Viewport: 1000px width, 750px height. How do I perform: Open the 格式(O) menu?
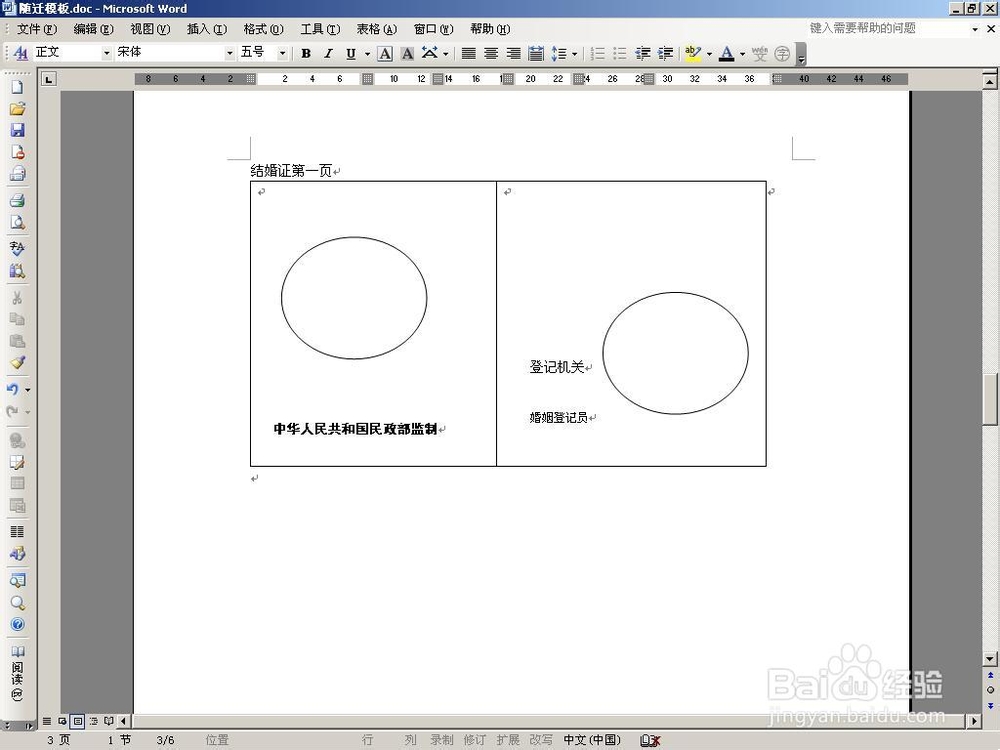pyautogui.click(x=263, y=29)
